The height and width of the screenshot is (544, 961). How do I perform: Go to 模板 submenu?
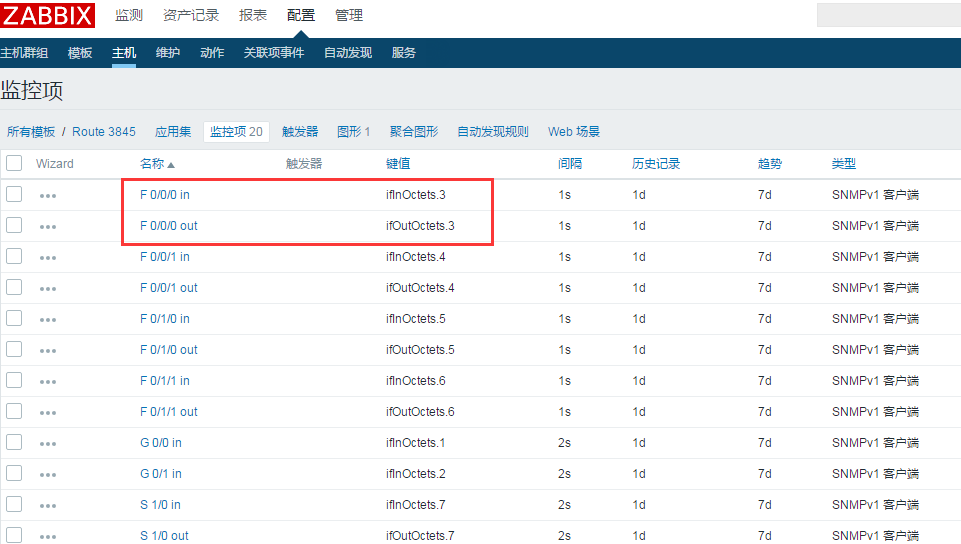tap(80, 53)
